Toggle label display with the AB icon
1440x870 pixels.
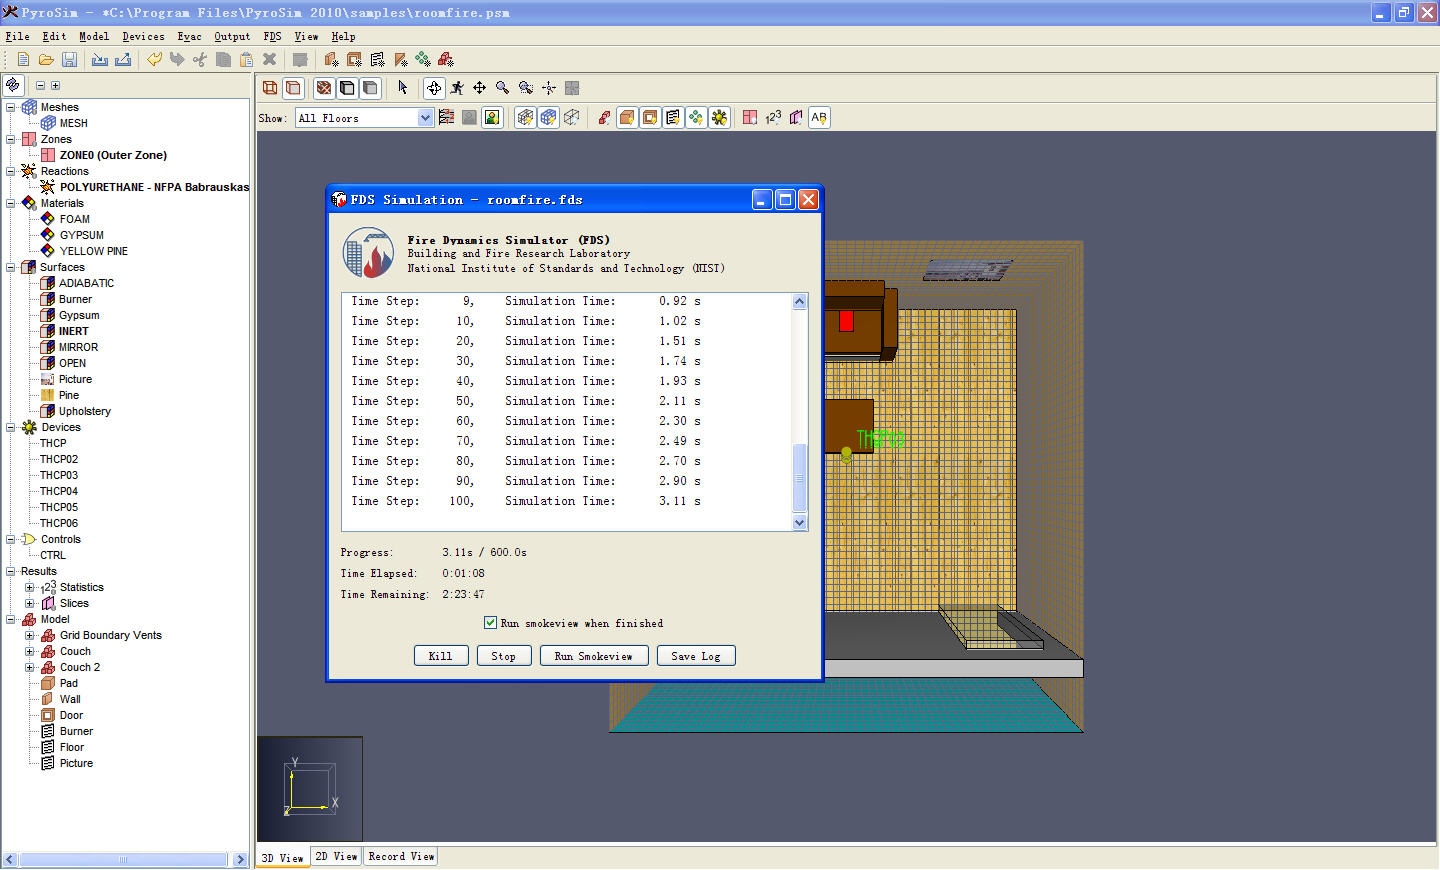coord(819,117)
